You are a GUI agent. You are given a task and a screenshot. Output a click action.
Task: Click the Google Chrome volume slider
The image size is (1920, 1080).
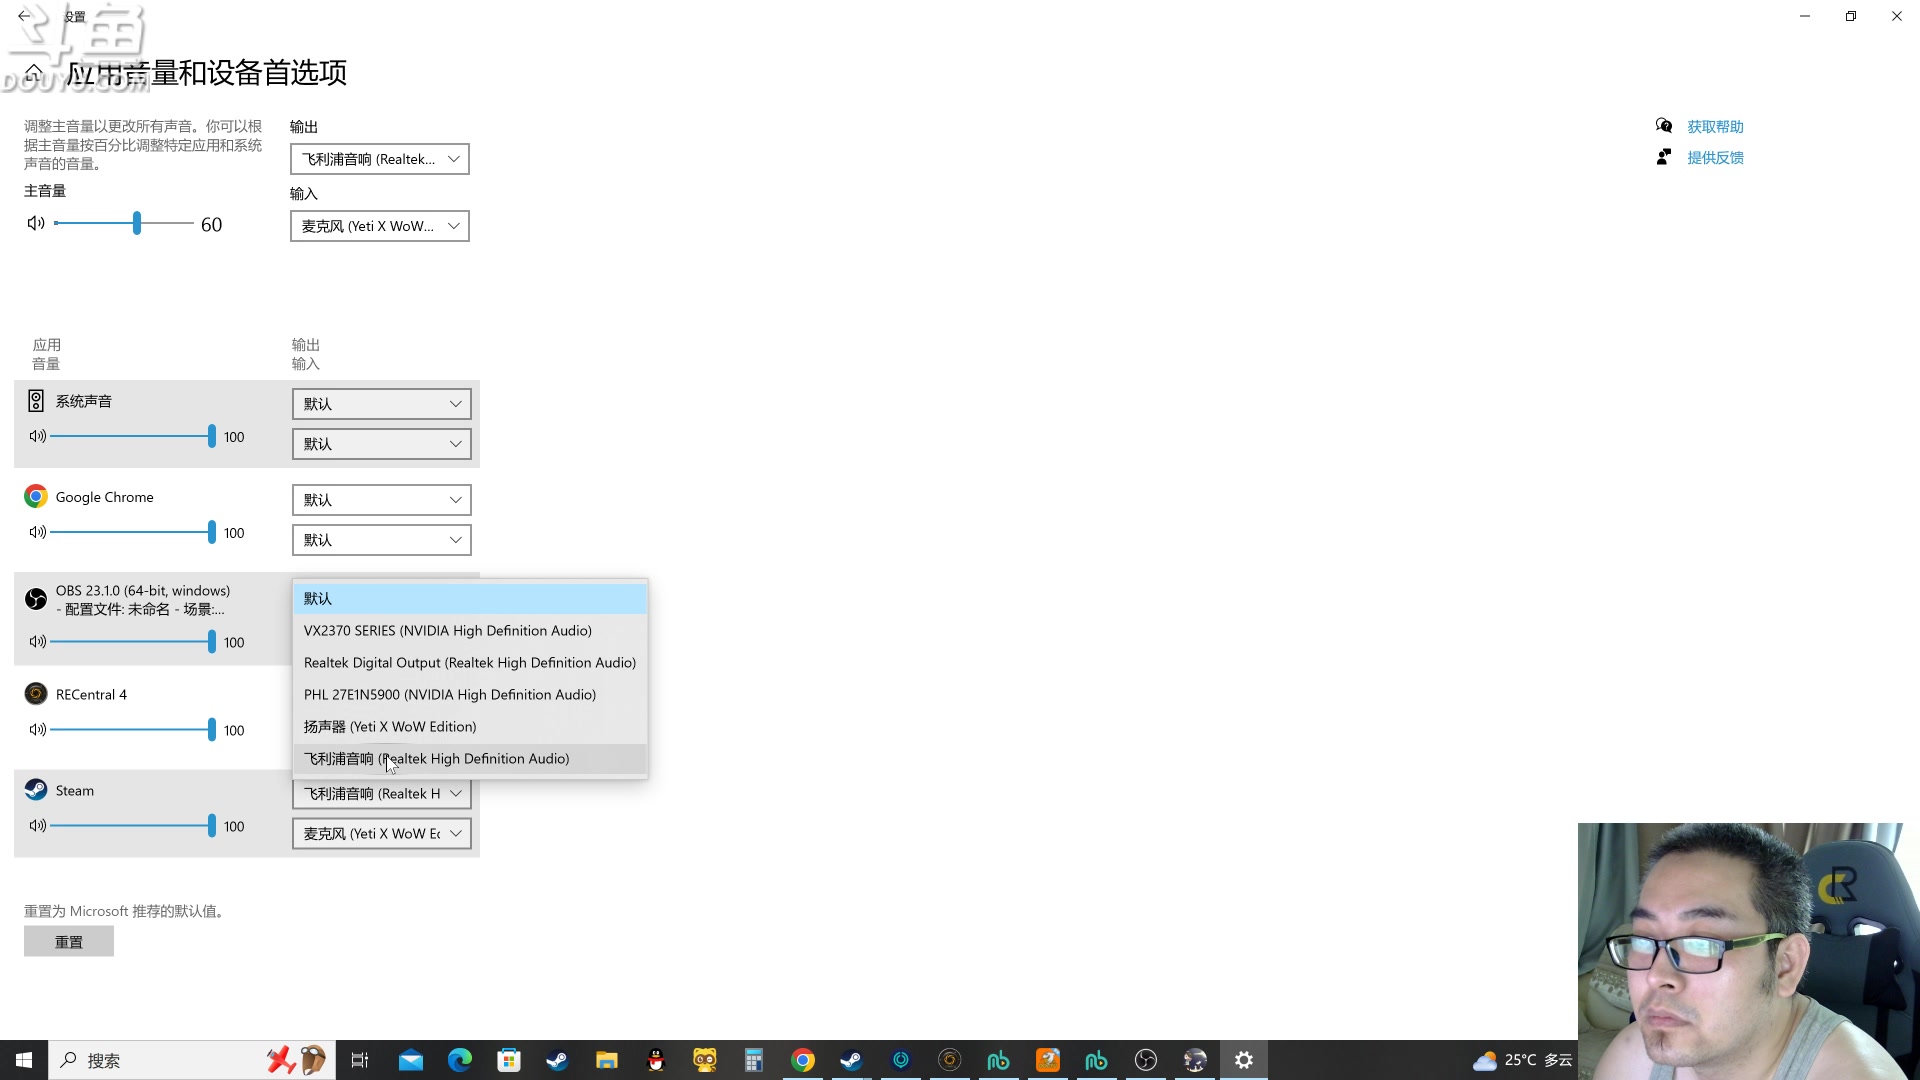133,532
